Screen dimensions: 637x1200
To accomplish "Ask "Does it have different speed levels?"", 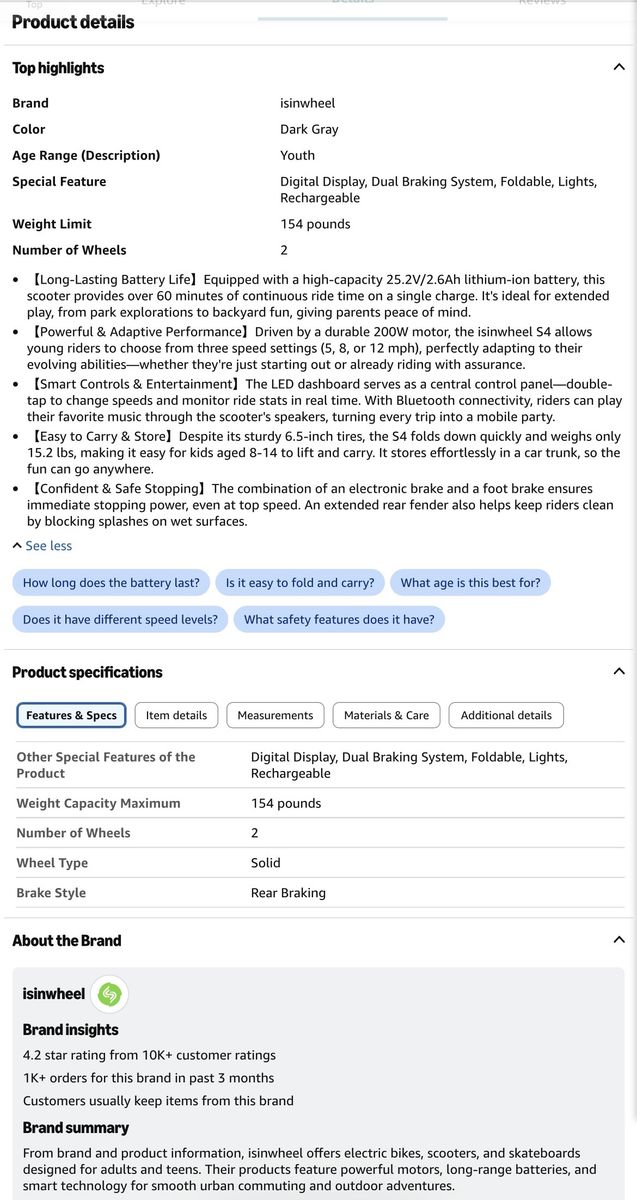I will pos(120,620).
